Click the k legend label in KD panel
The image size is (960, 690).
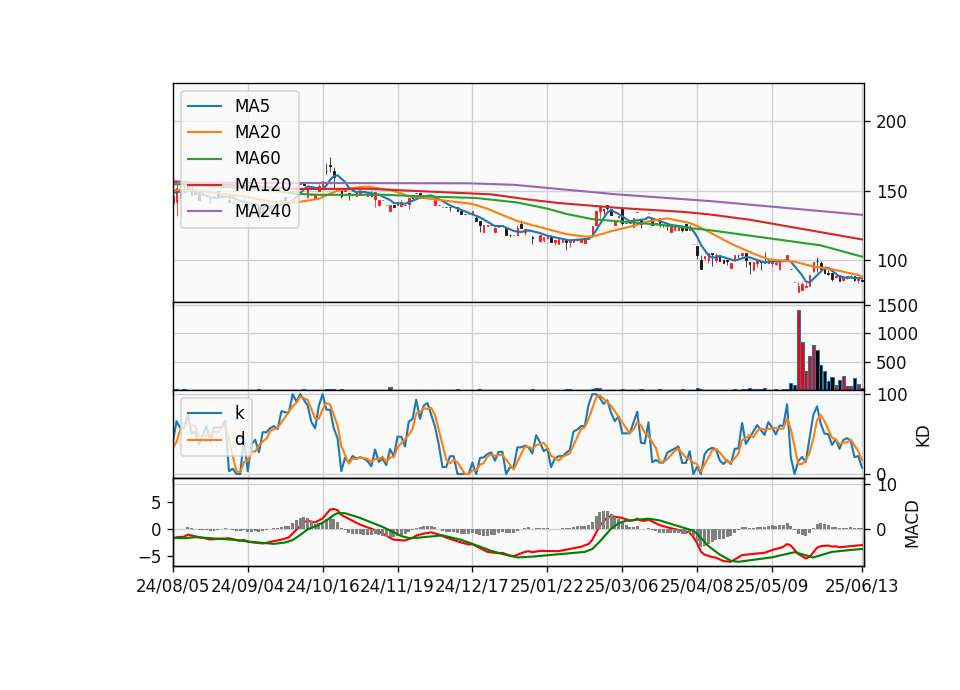pyautogui.click(x=239, y=412)
